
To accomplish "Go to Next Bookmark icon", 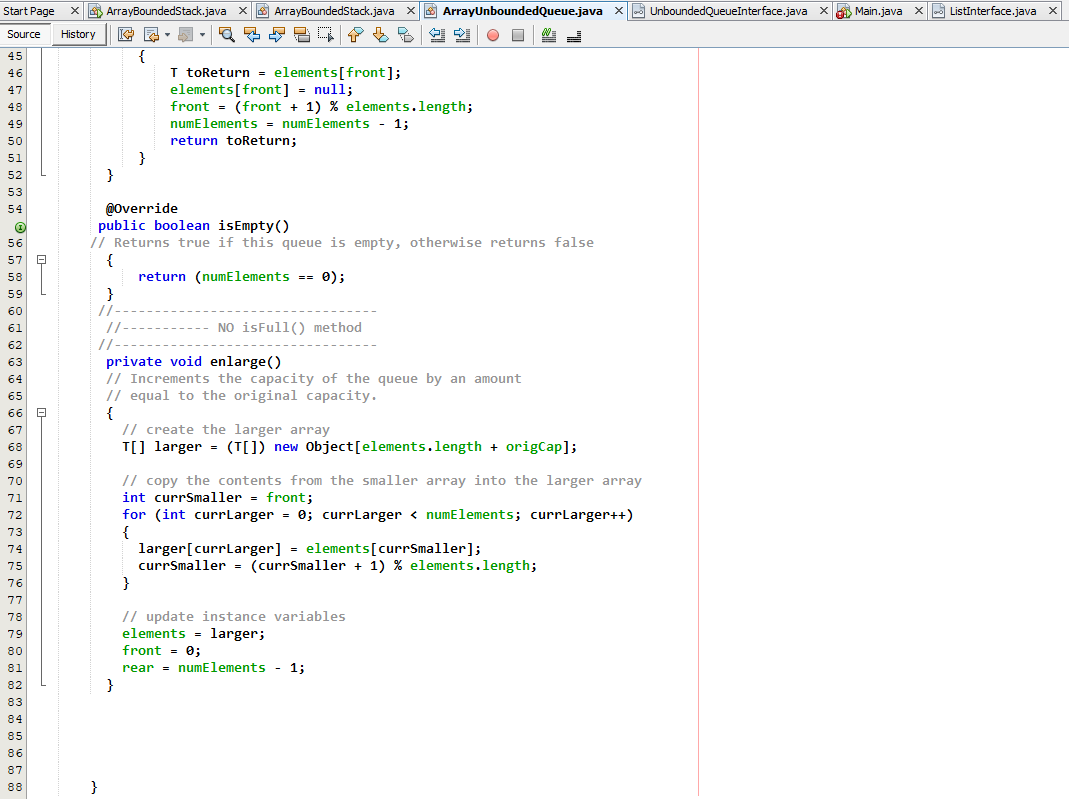I will coord(380,35).
